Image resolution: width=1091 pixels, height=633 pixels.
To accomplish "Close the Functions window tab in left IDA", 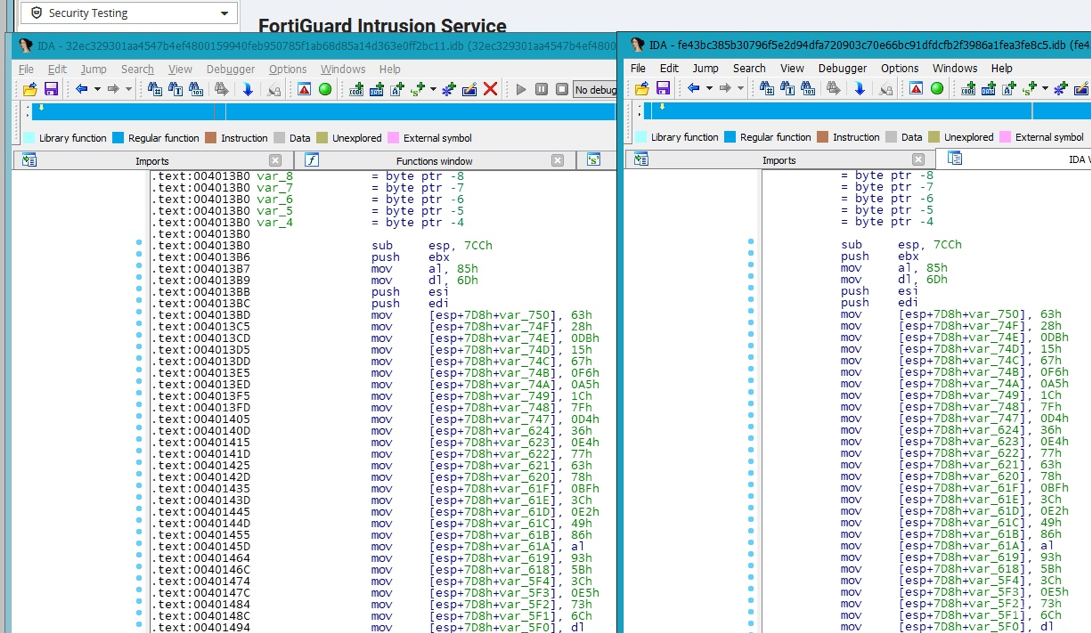I will coord(557,161).
